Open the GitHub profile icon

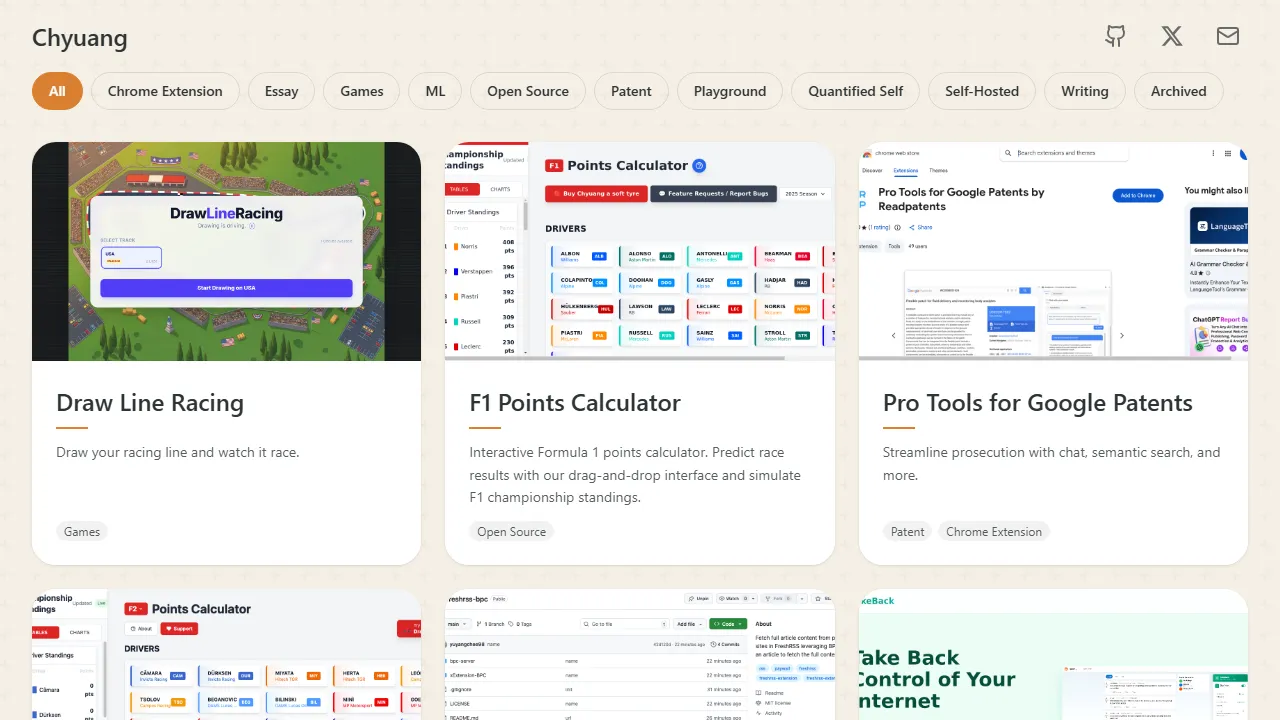(1115, 37)
